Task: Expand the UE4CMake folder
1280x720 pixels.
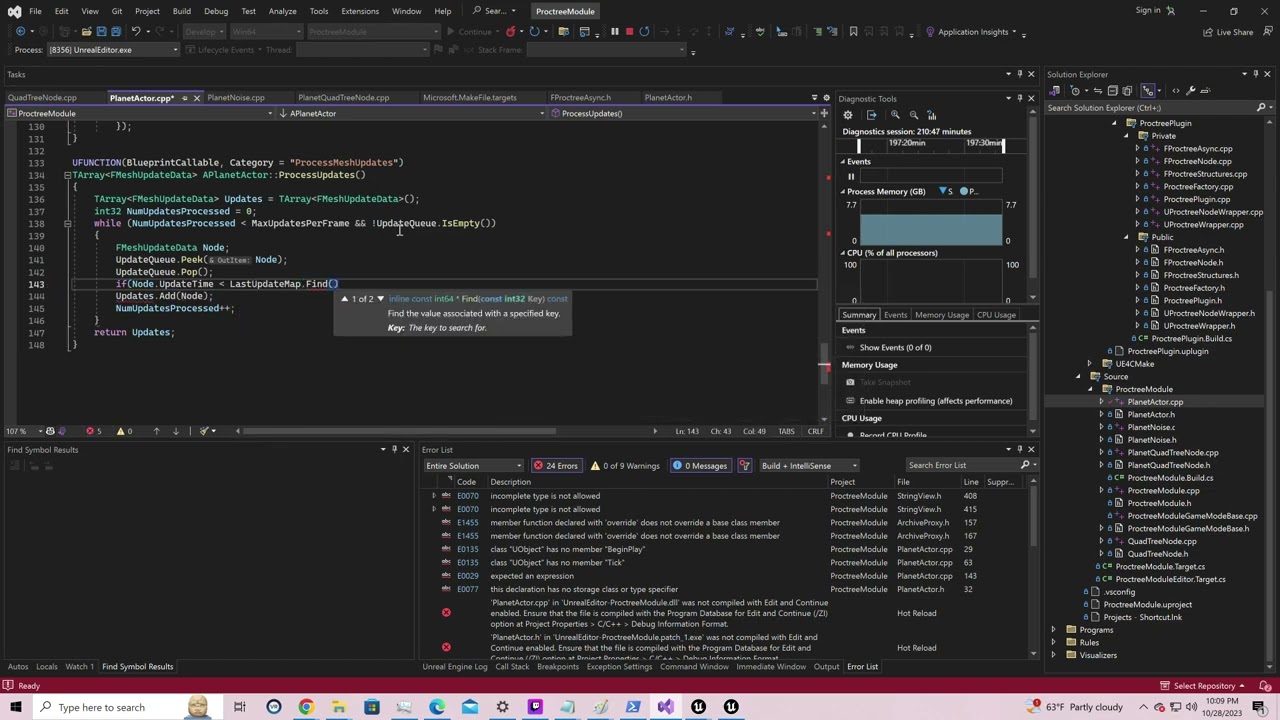Action: point(1090,364)
